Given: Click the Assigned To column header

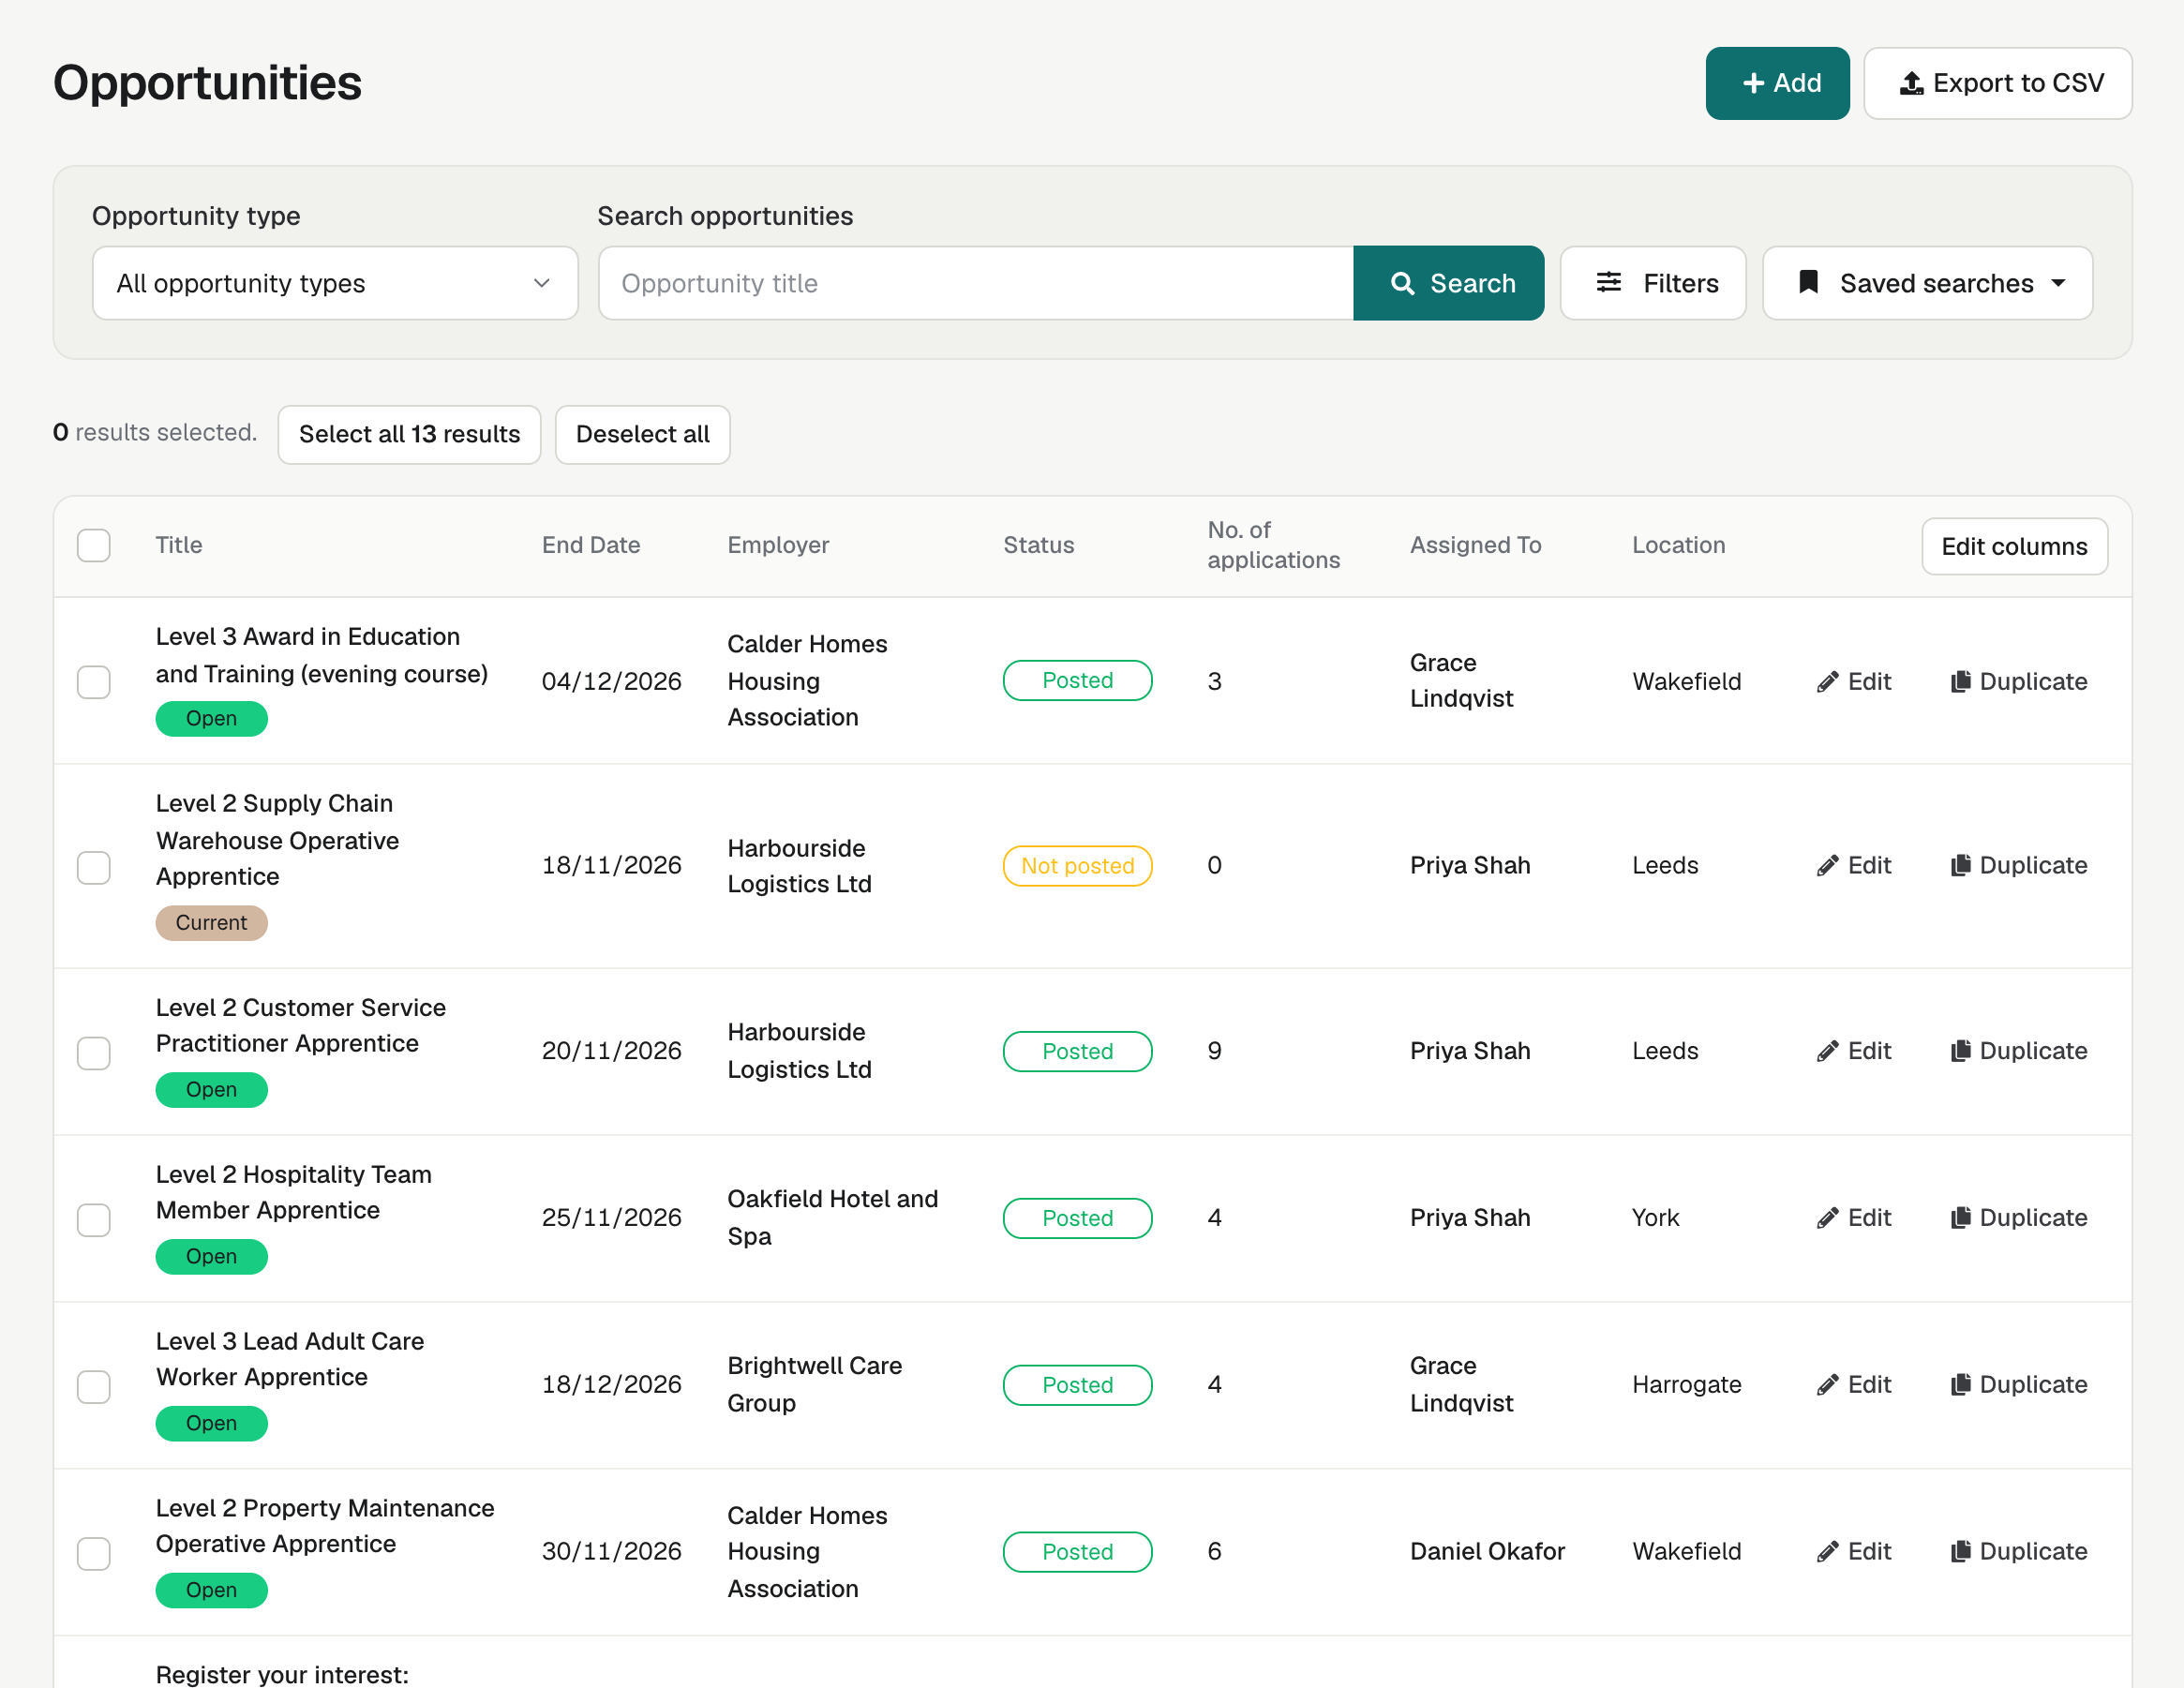Looking at the screenshot, I should [x=1475, y=546].
